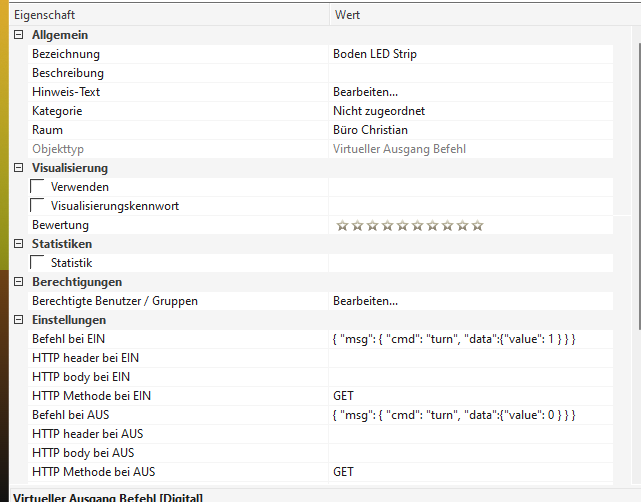Click the Befehl bei AUS value field
The image size is (641, 502).
pyautogui.click(x=454, y=415)
